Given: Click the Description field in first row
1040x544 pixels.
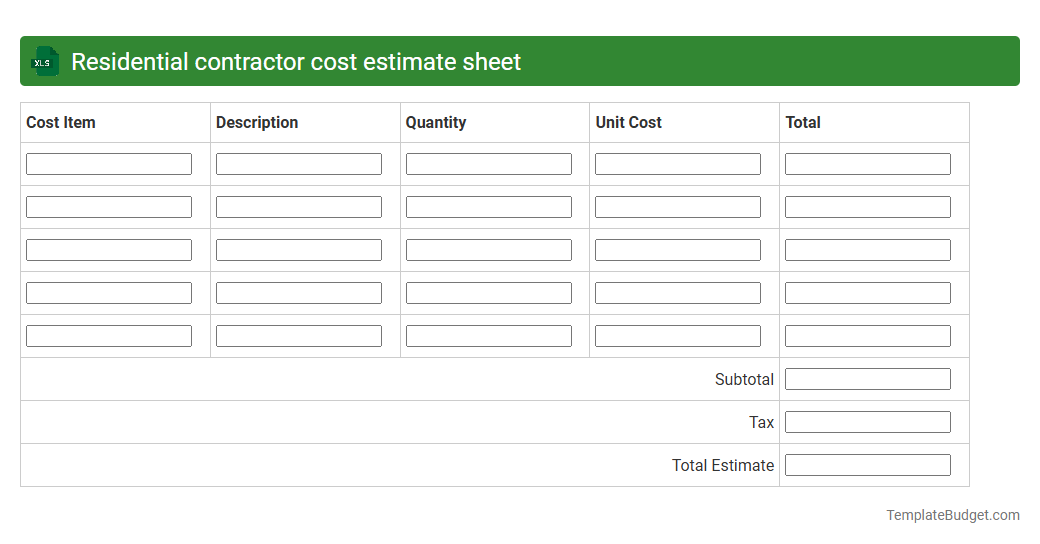Looking at the screenshot, I should click(x=298, y=164).
